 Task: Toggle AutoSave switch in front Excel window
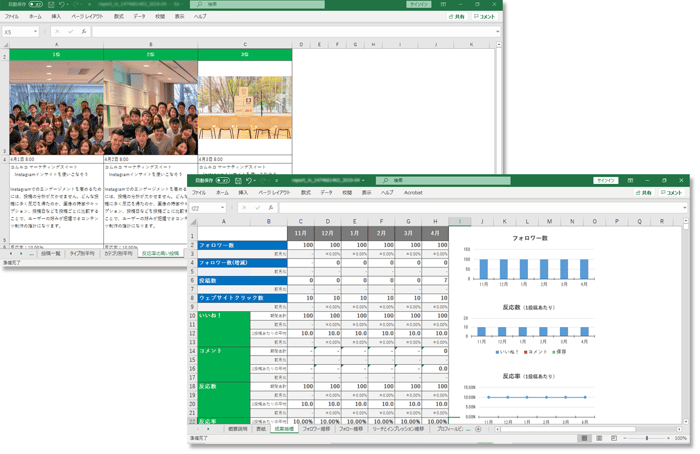223,180
